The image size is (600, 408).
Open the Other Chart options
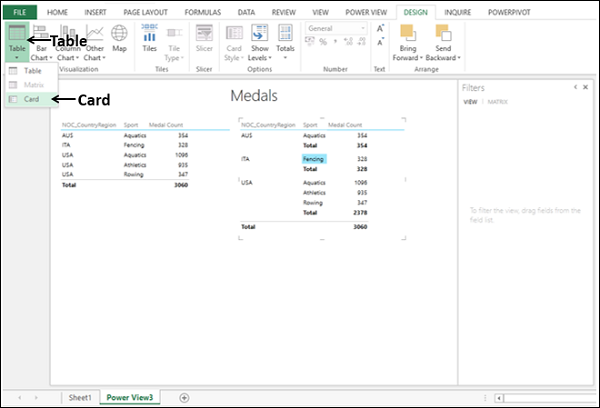94,46
